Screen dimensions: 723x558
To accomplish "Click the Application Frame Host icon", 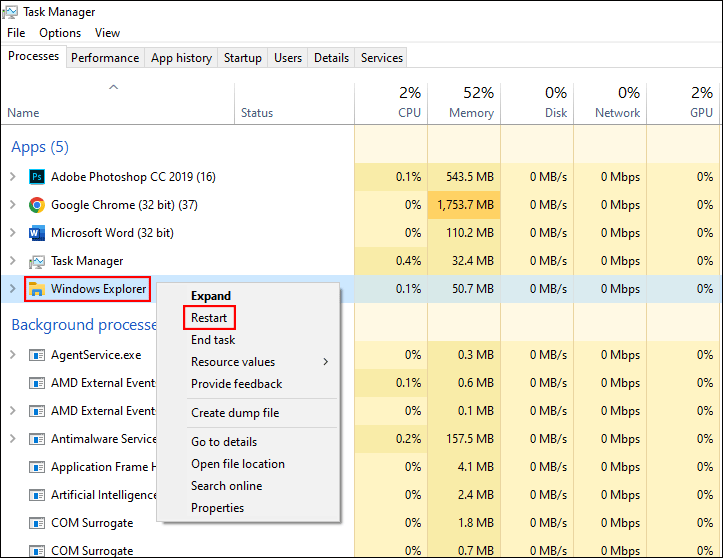I will (x=37, y=467).
